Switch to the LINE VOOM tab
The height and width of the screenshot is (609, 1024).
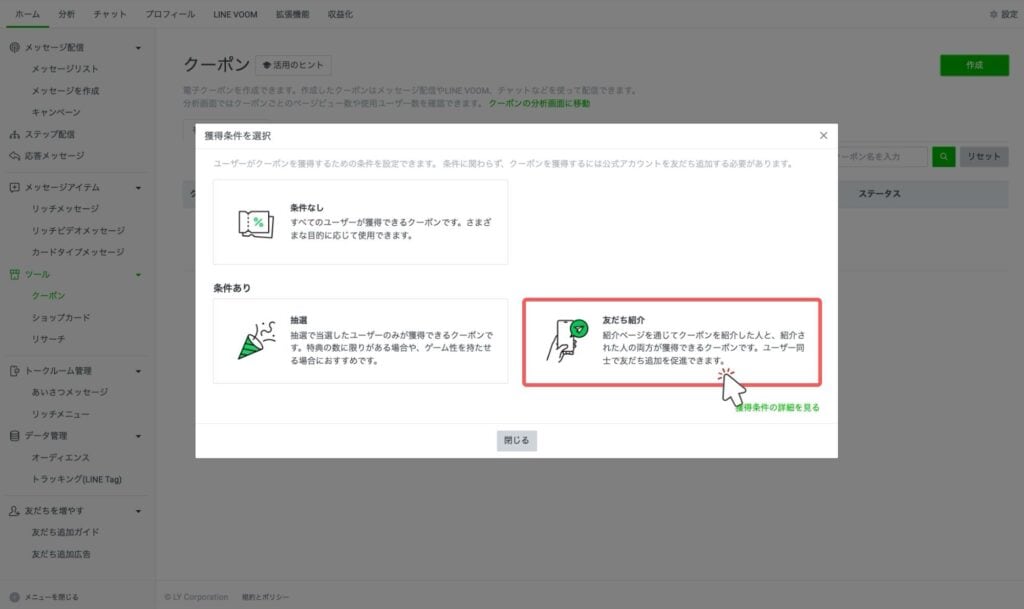coord(235,14)
